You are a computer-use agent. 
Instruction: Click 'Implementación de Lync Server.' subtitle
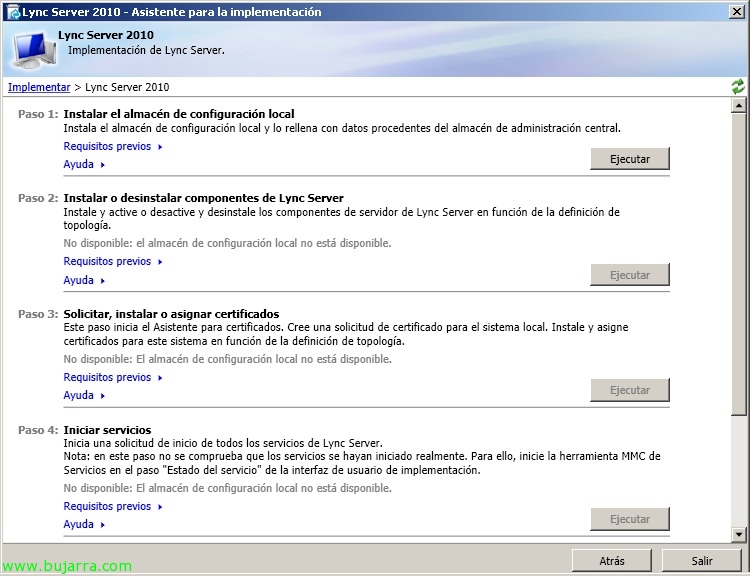[146, 50]
